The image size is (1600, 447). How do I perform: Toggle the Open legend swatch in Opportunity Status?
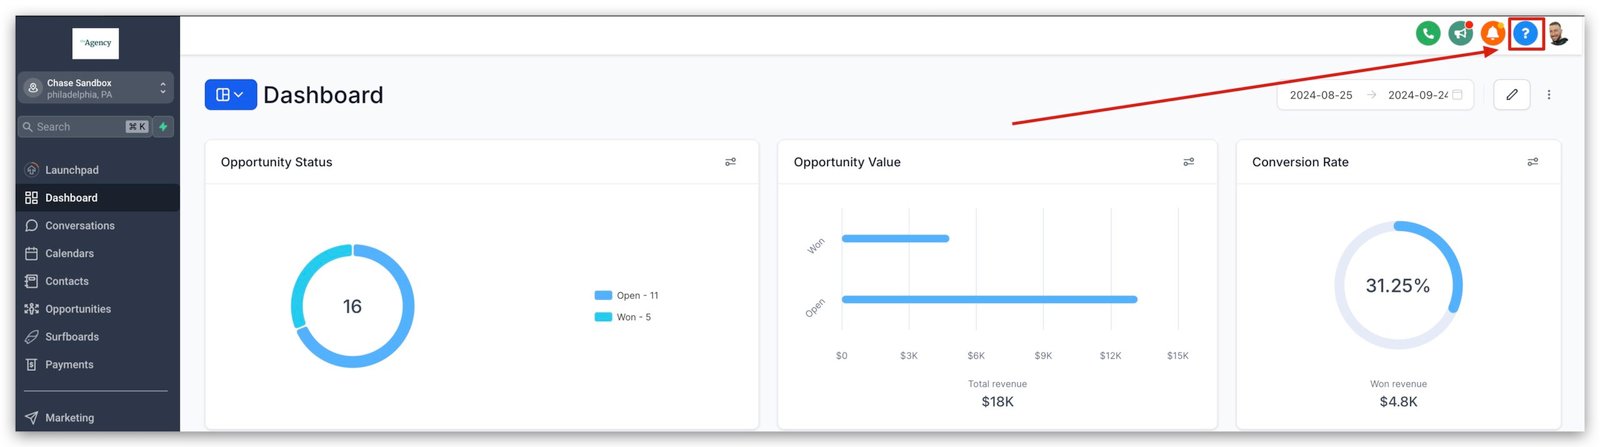pos(603,296)
